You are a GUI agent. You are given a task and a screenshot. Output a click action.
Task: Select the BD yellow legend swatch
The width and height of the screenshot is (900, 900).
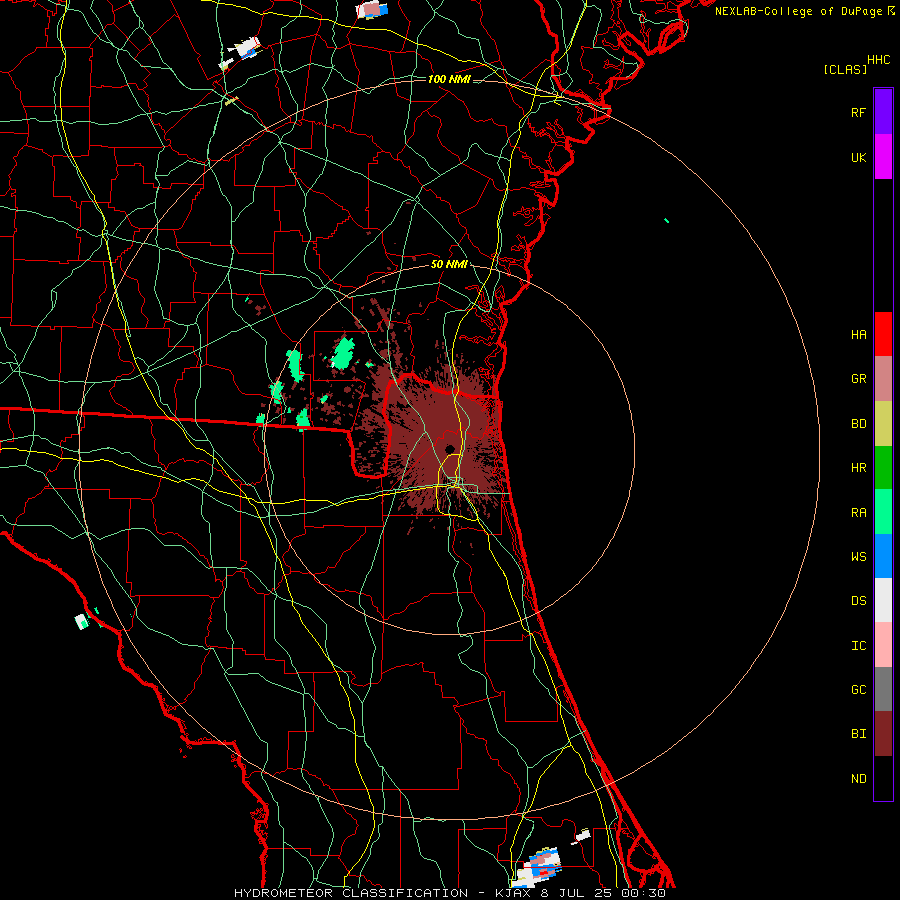click(x=883, y=424)
